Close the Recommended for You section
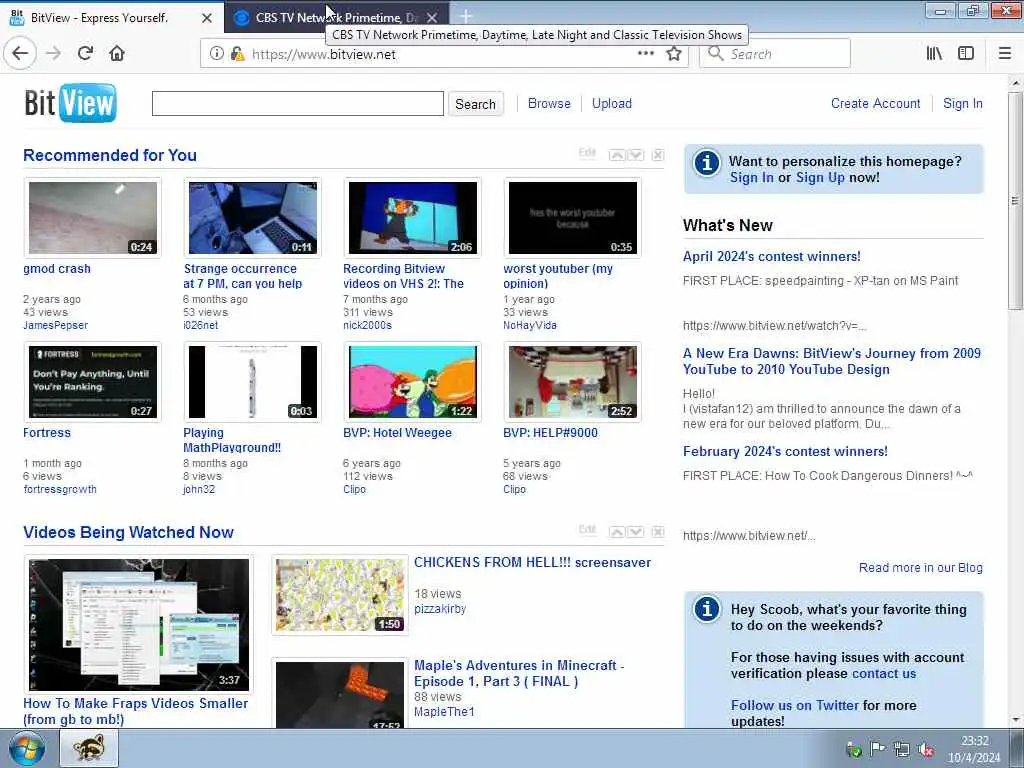This screenshot has width=1024, height=768. (x=658, y=155)
